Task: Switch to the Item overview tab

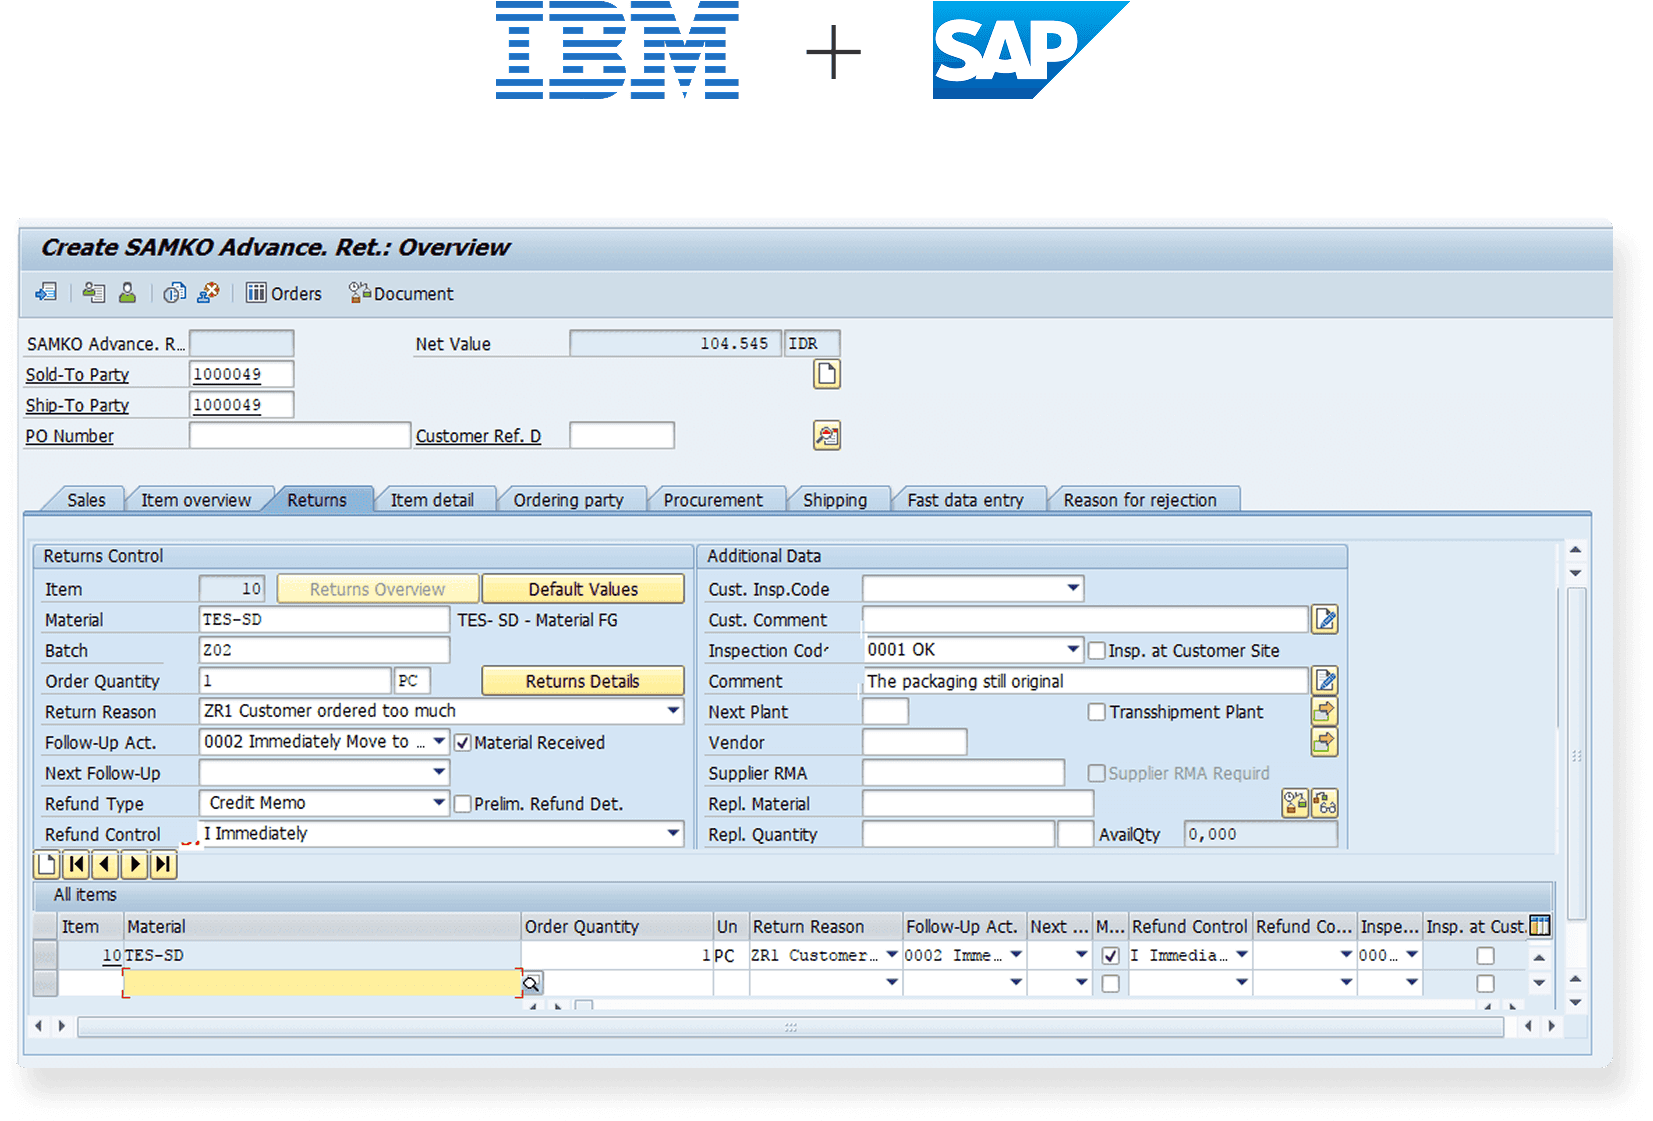Action: [196, 500]
